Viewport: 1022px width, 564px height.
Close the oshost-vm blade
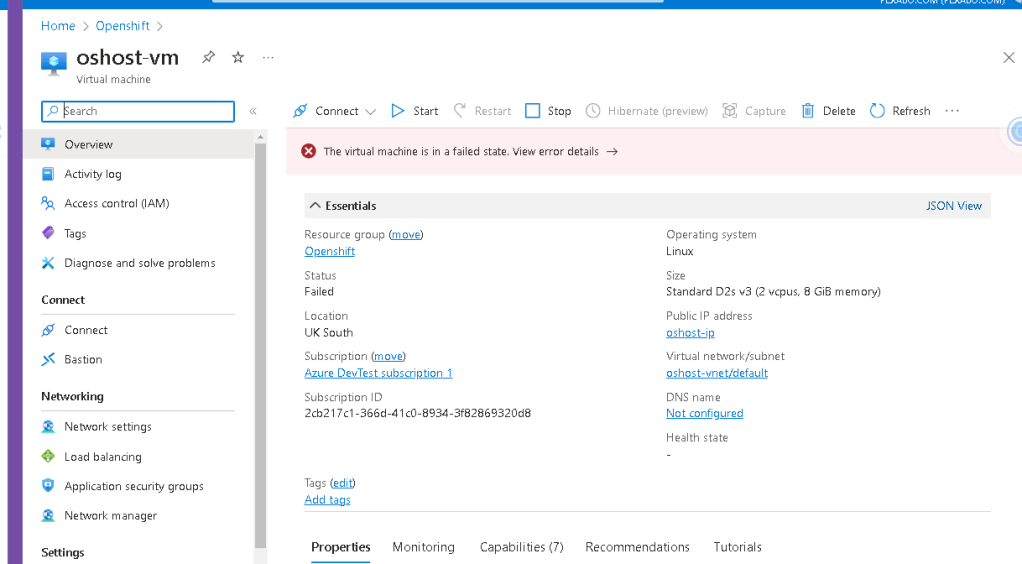point(1008,57)
